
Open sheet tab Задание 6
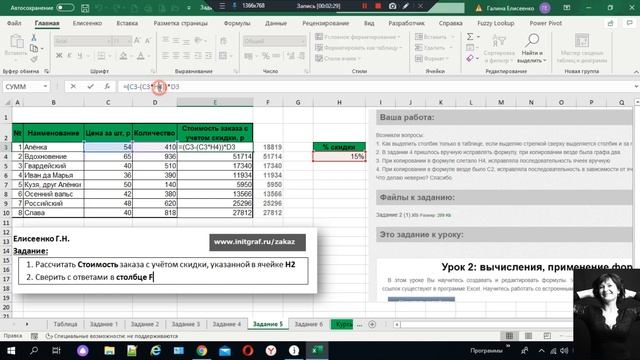309,324
